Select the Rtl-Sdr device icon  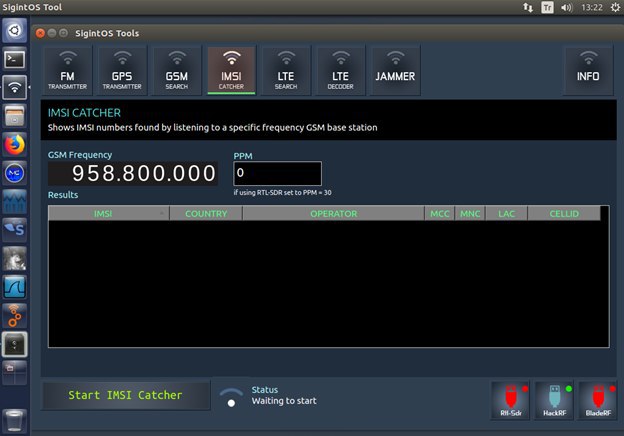pos(511,401)
